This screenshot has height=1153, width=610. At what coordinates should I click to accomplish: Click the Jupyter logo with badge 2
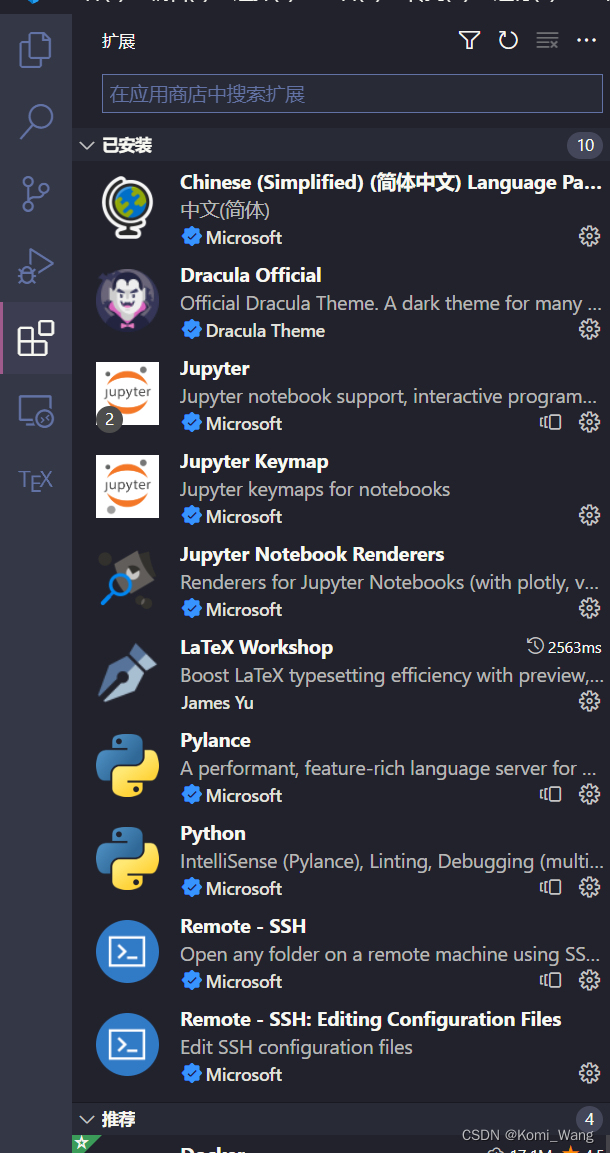click(127, 393)
